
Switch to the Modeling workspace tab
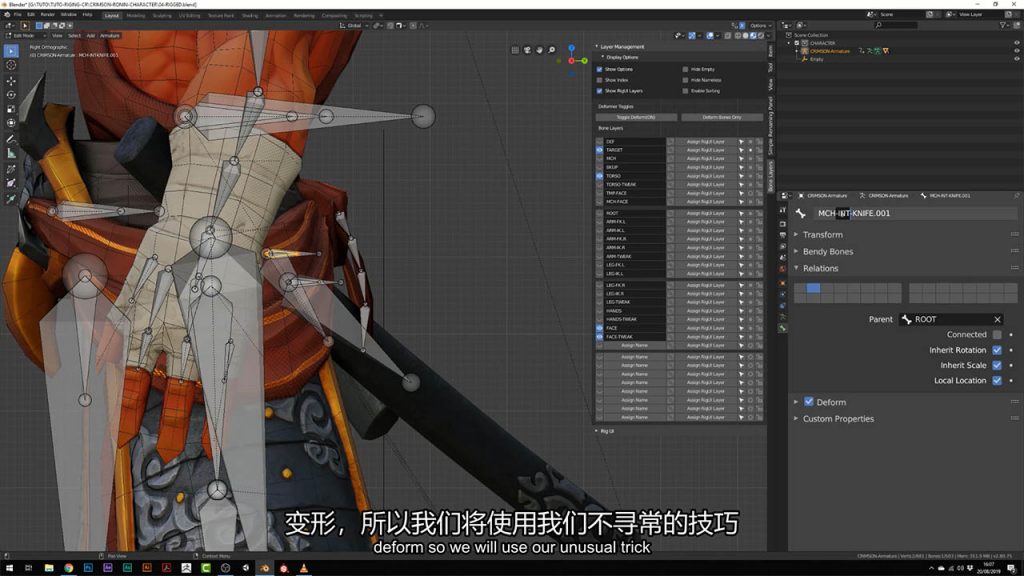[136, 15]
